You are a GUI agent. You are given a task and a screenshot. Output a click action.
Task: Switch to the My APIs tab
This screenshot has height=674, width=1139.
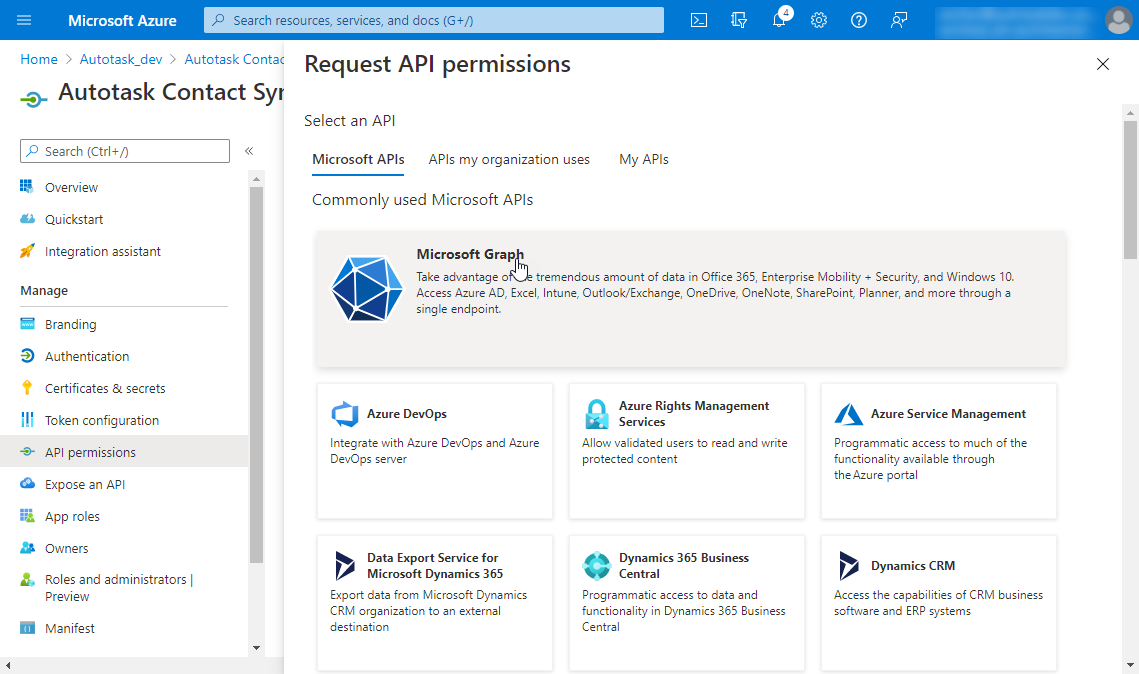click(x=643, y=159)
